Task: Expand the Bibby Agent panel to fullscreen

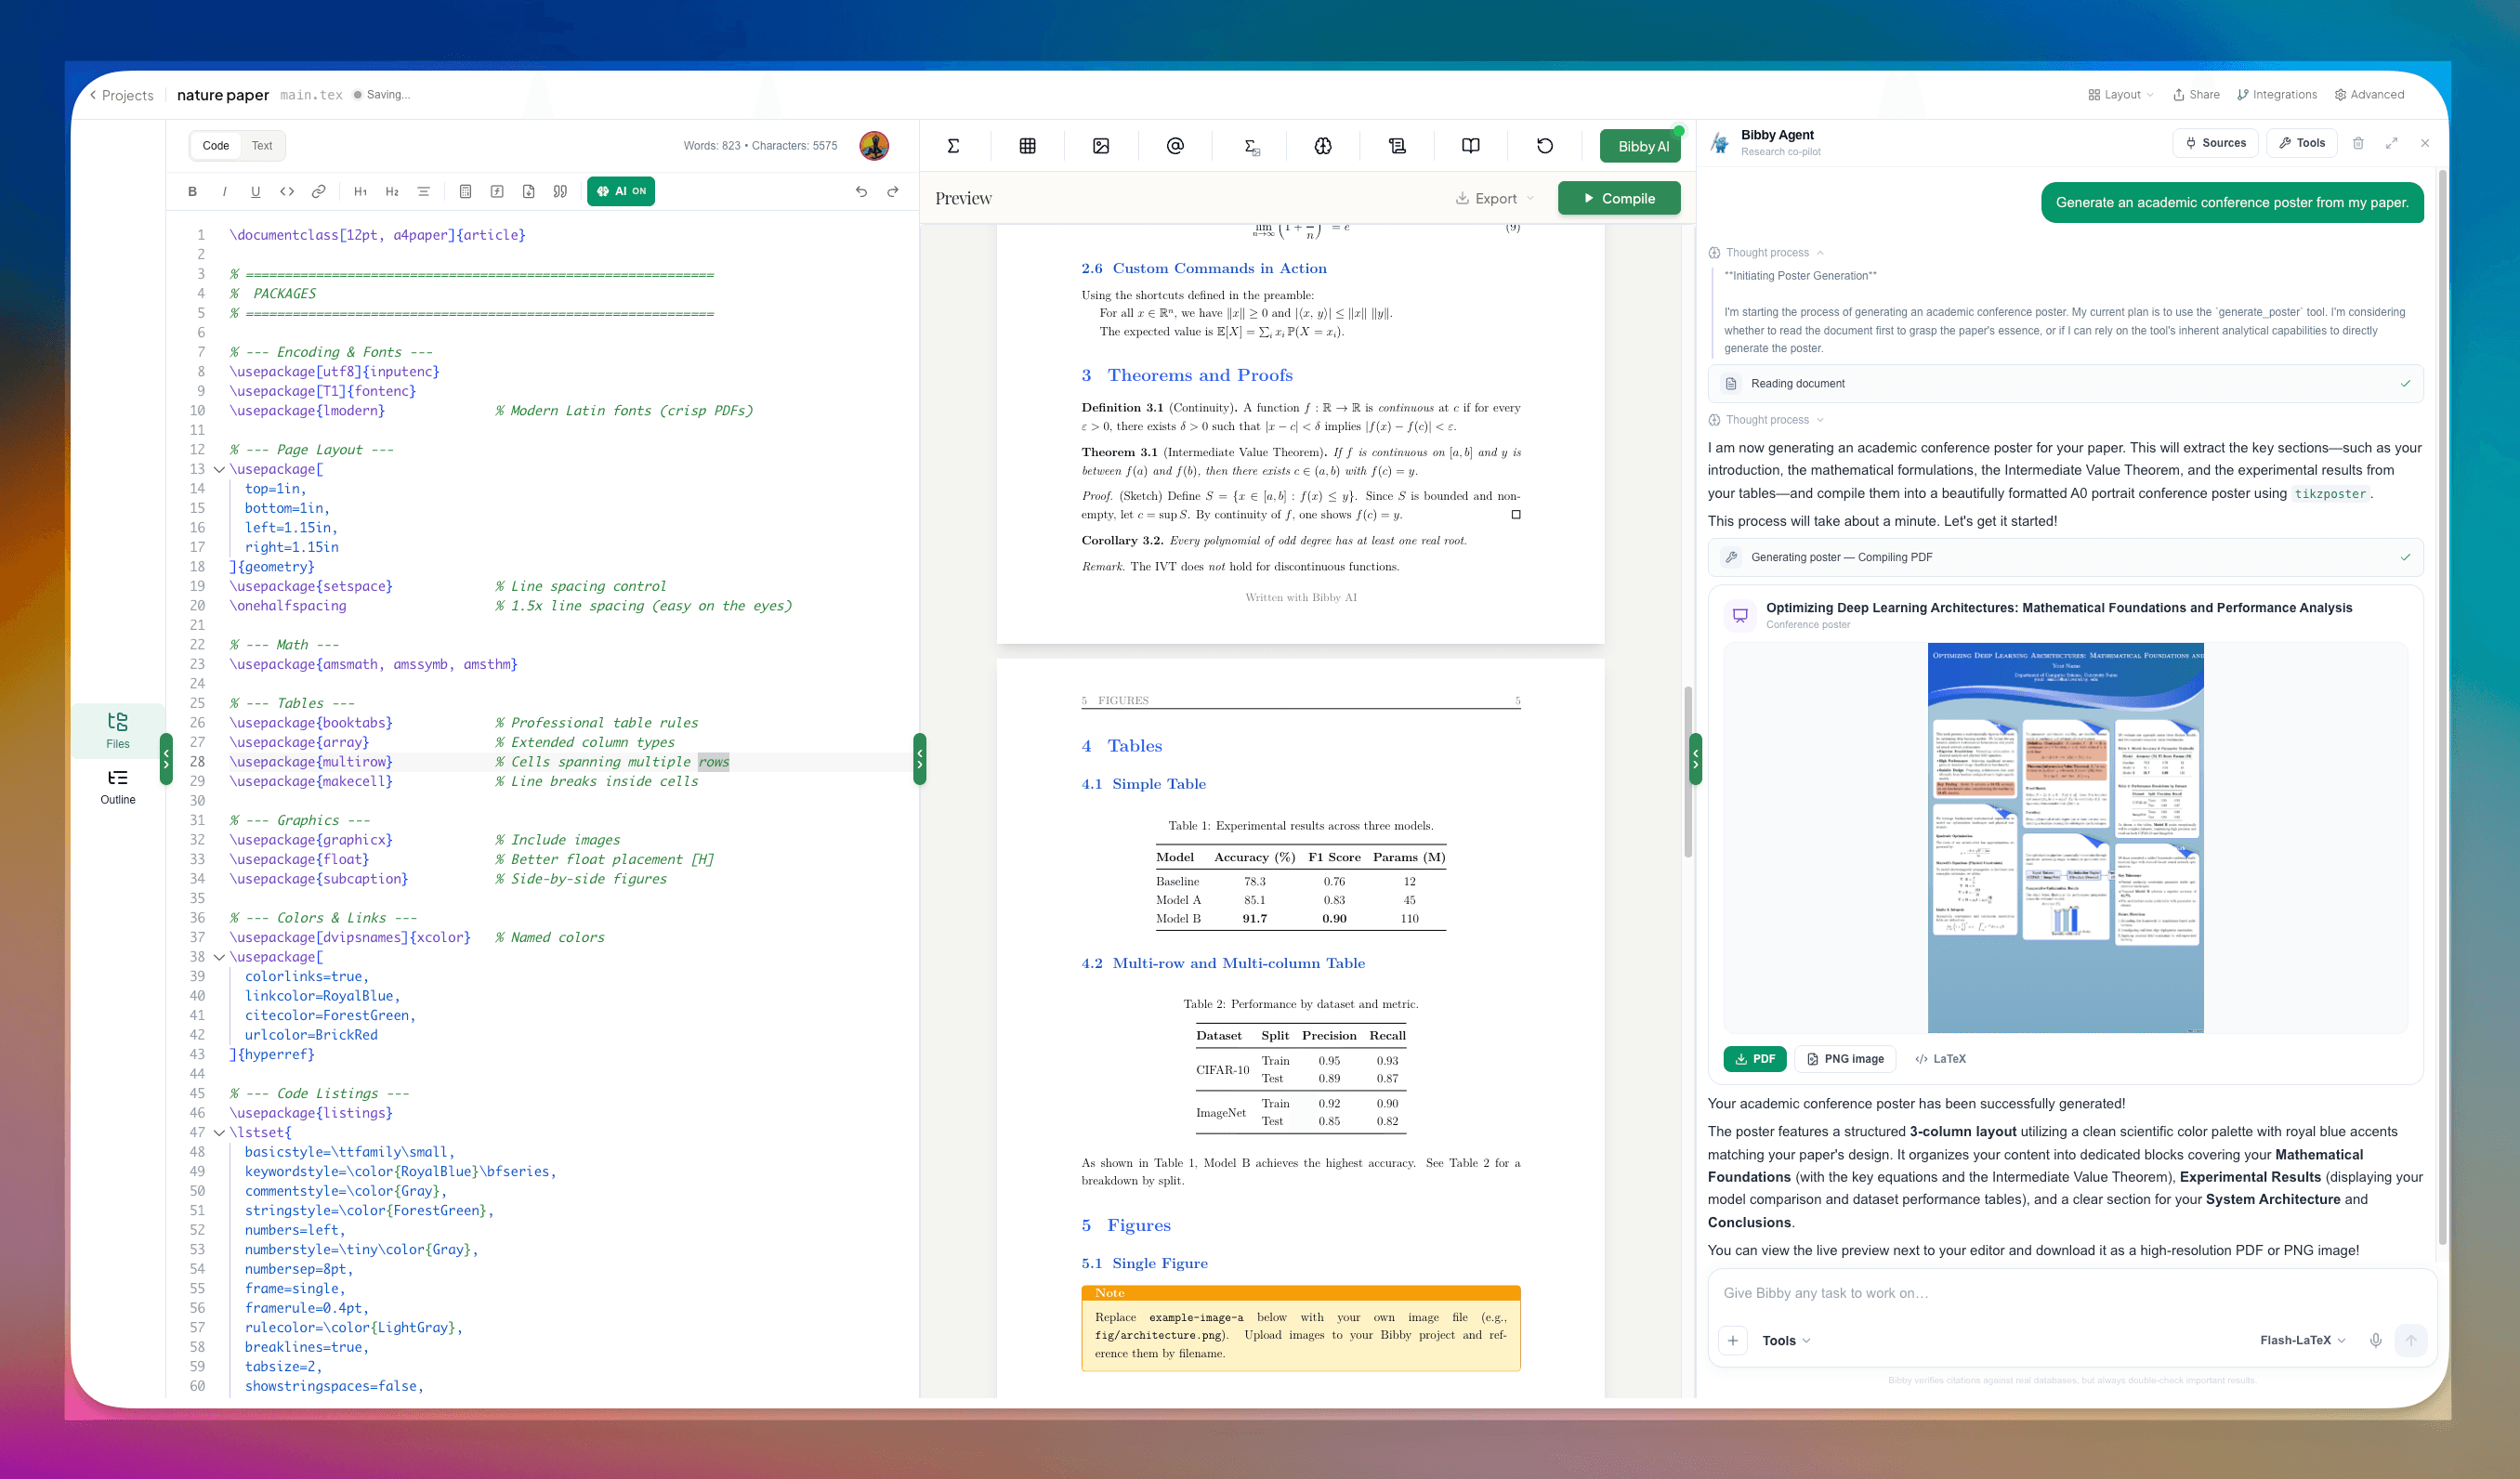Action: [x=2391, y=143]
